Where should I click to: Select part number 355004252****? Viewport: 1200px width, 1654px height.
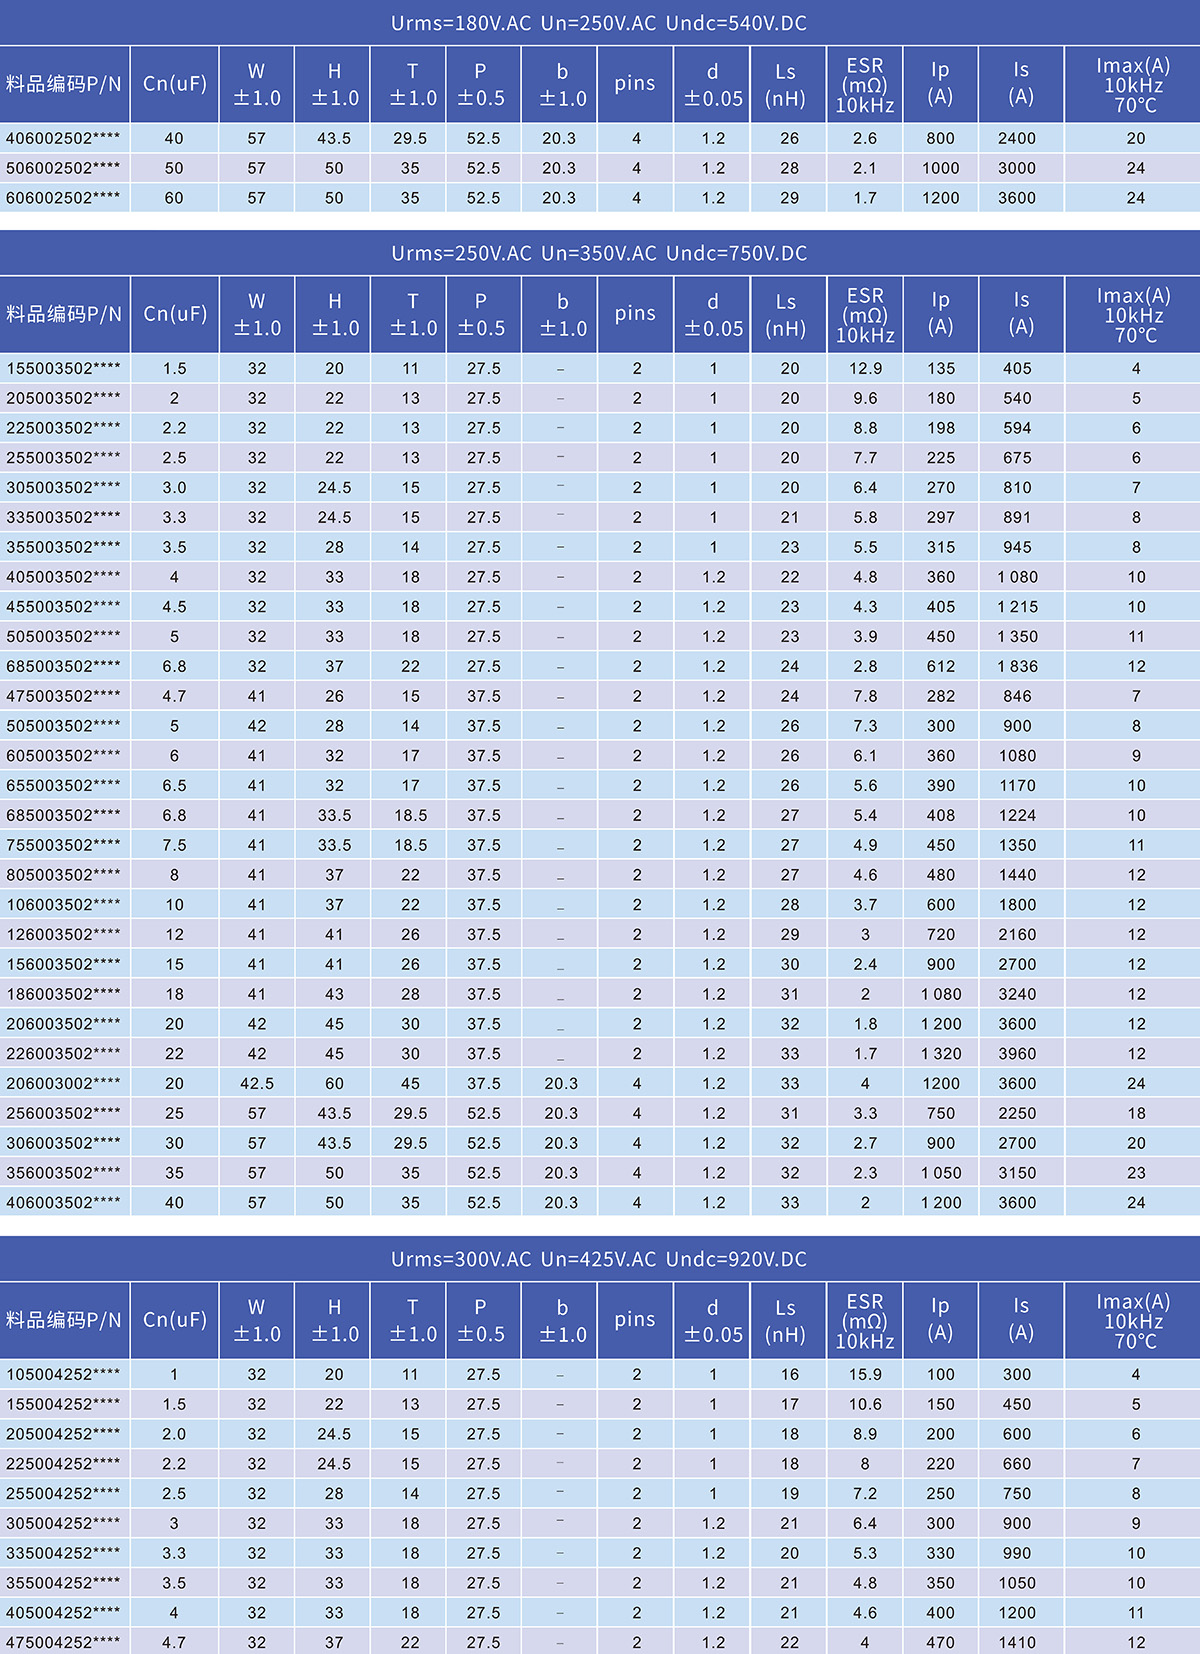point(63,1583)
